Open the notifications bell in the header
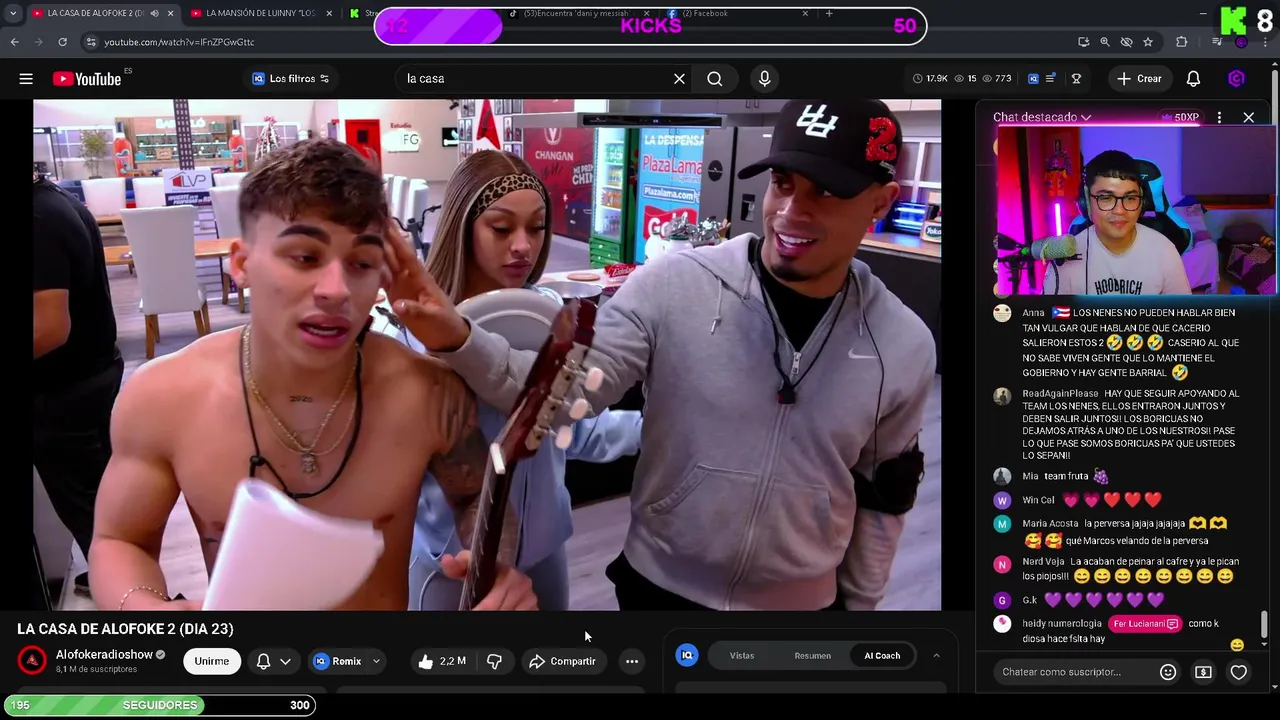Image resolution: width=1280 pixels, height=720 pixels. point(1193,79)
